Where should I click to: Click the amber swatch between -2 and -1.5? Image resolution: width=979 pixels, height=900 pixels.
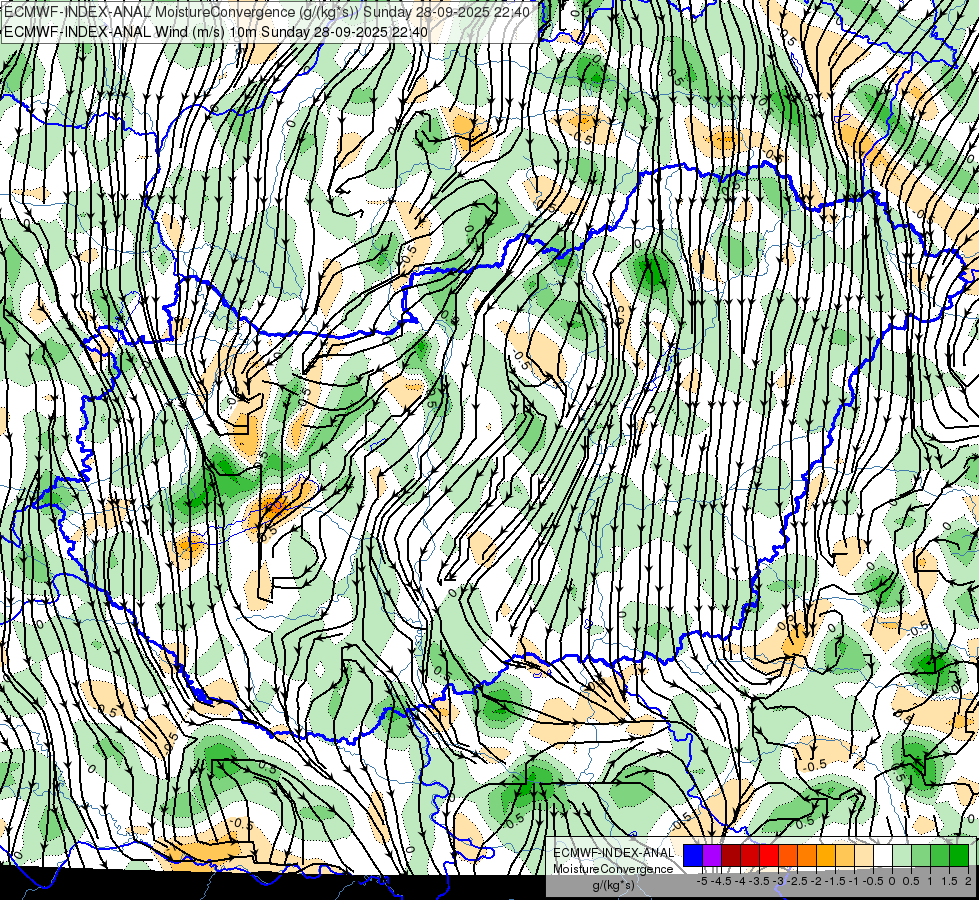coord(826,855)
